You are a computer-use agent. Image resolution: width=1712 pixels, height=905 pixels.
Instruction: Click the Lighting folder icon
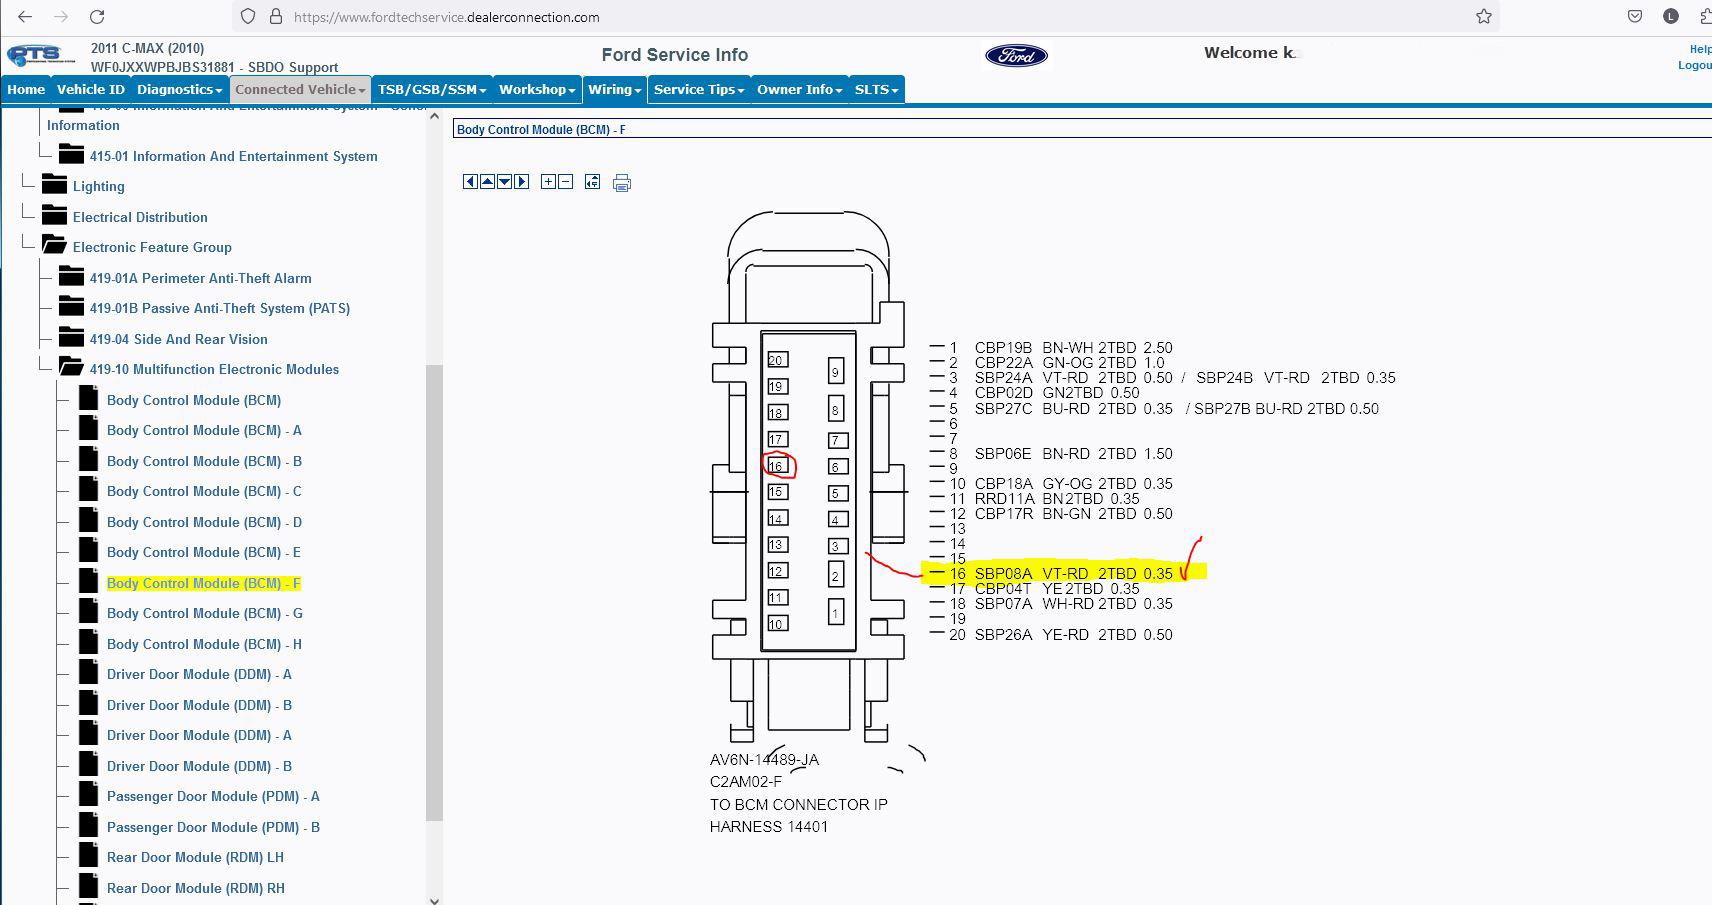pos(54,184)
